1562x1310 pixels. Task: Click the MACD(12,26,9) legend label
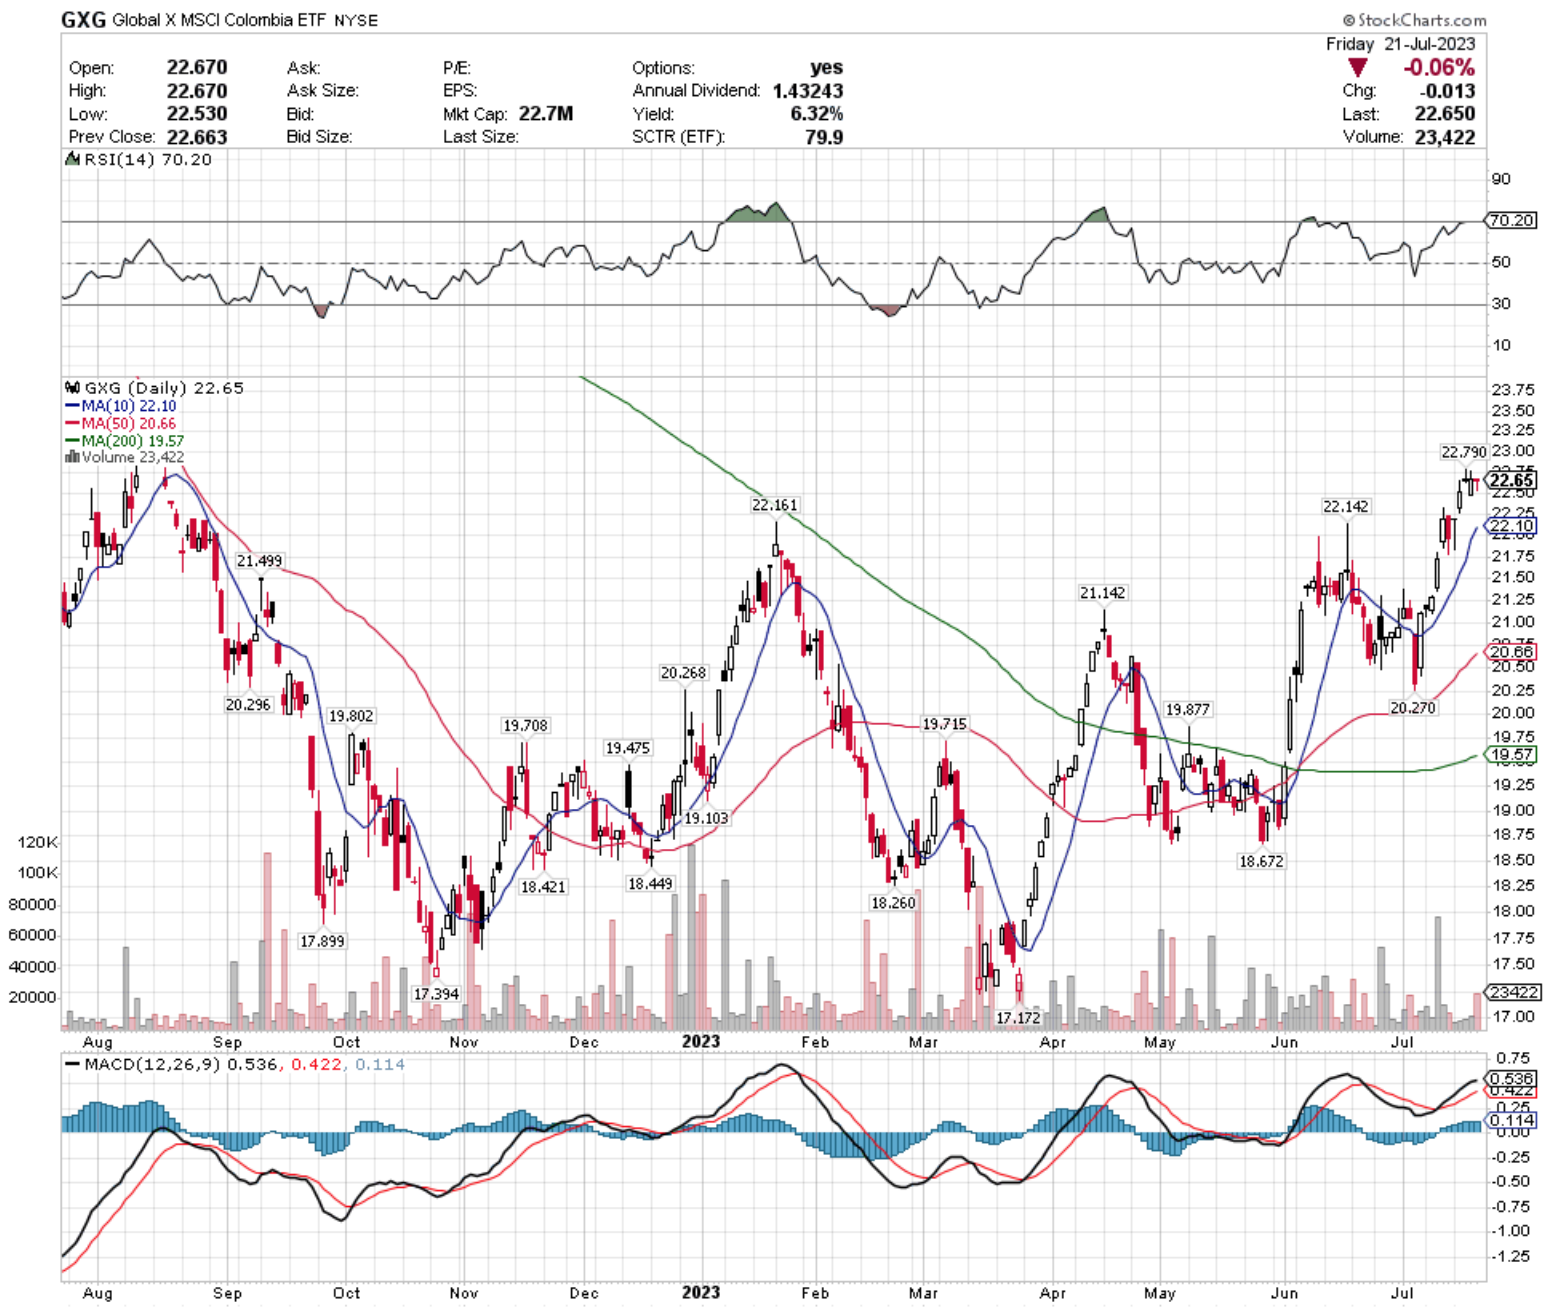pos(153,1064)
